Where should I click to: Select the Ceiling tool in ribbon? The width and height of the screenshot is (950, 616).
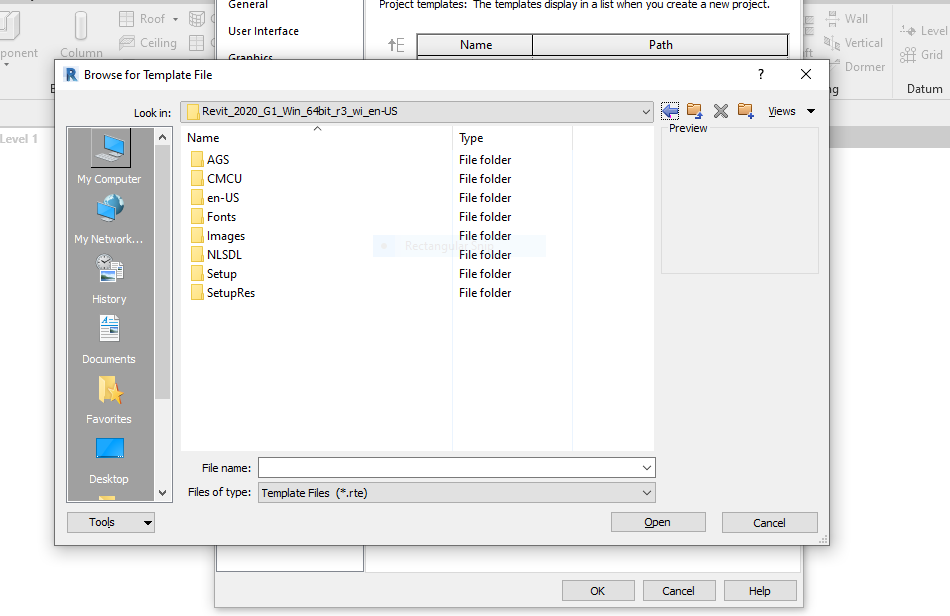[148, 43]
